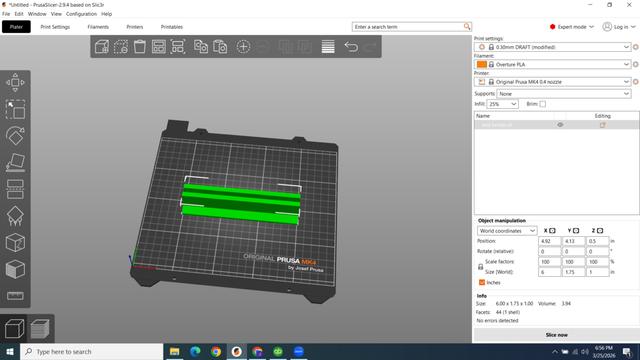Screen dimensions: 640x360
Task: Switch to the 3D editor view cube
Action: (14, 329)
